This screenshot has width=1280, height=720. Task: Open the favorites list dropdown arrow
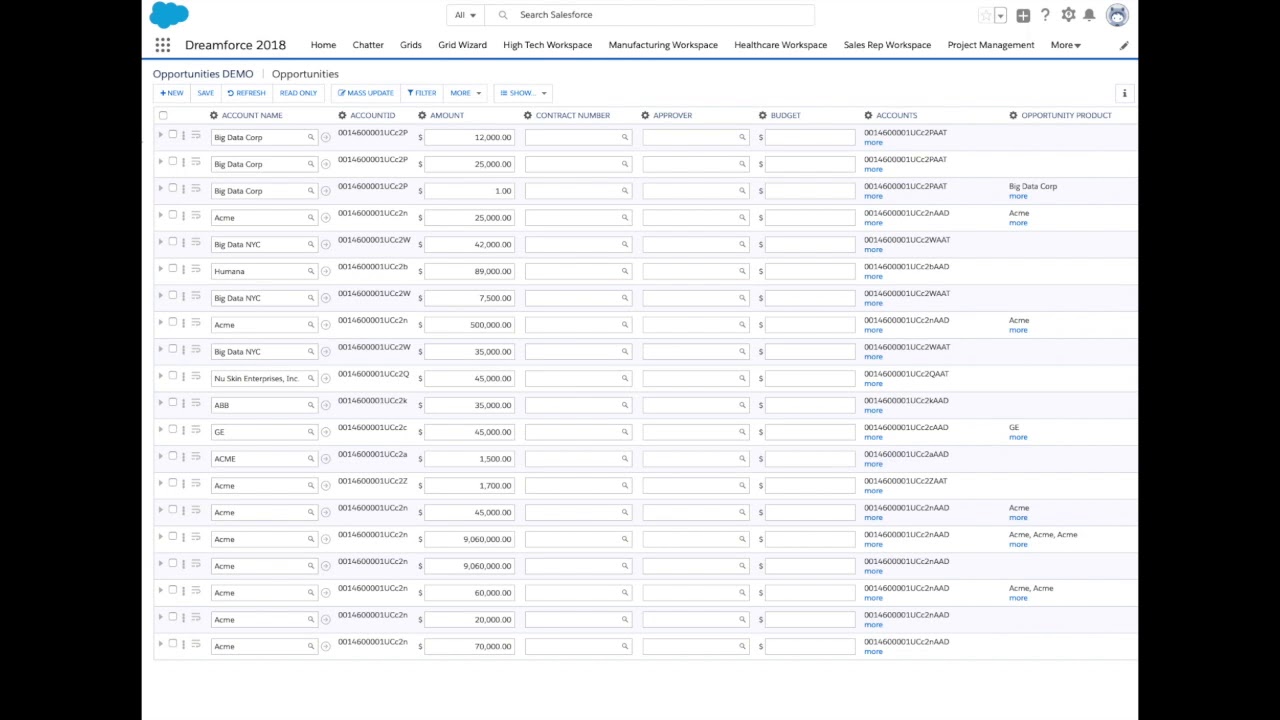point(1001,15)
